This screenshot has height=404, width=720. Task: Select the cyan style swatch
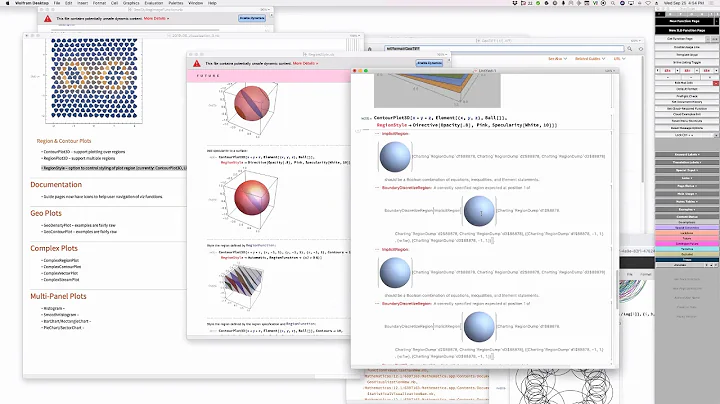click(686, 249)
